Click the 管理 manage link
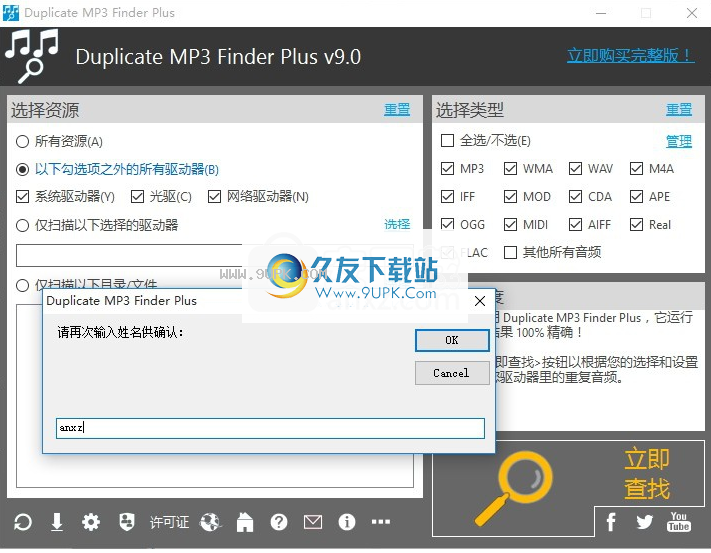Image resolution: width=711 pixels, height=553 pixels. tap(679, 141)
